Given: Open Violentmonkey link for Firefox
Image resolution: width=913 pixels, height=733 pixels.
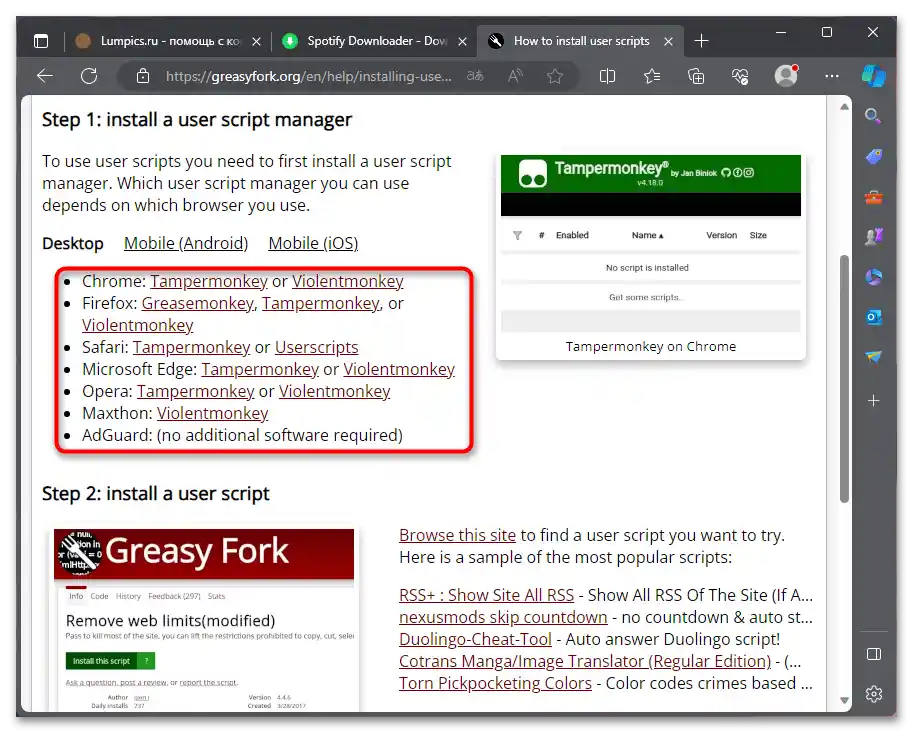Looking at the screenshot, I should click(x=137, y=325).
